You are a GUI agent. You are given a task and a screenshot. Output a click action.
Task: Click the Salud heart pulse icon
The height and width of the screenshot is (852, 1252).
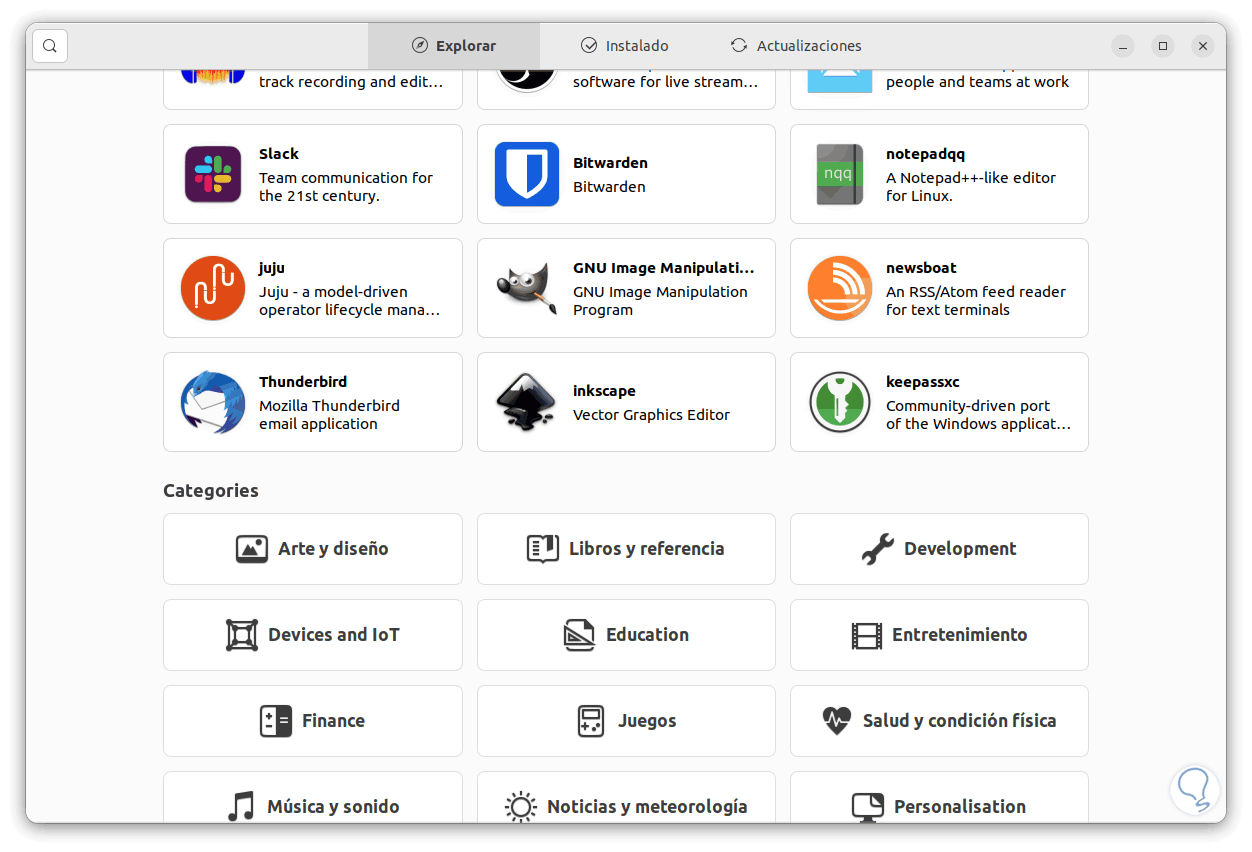click(837, 721)
